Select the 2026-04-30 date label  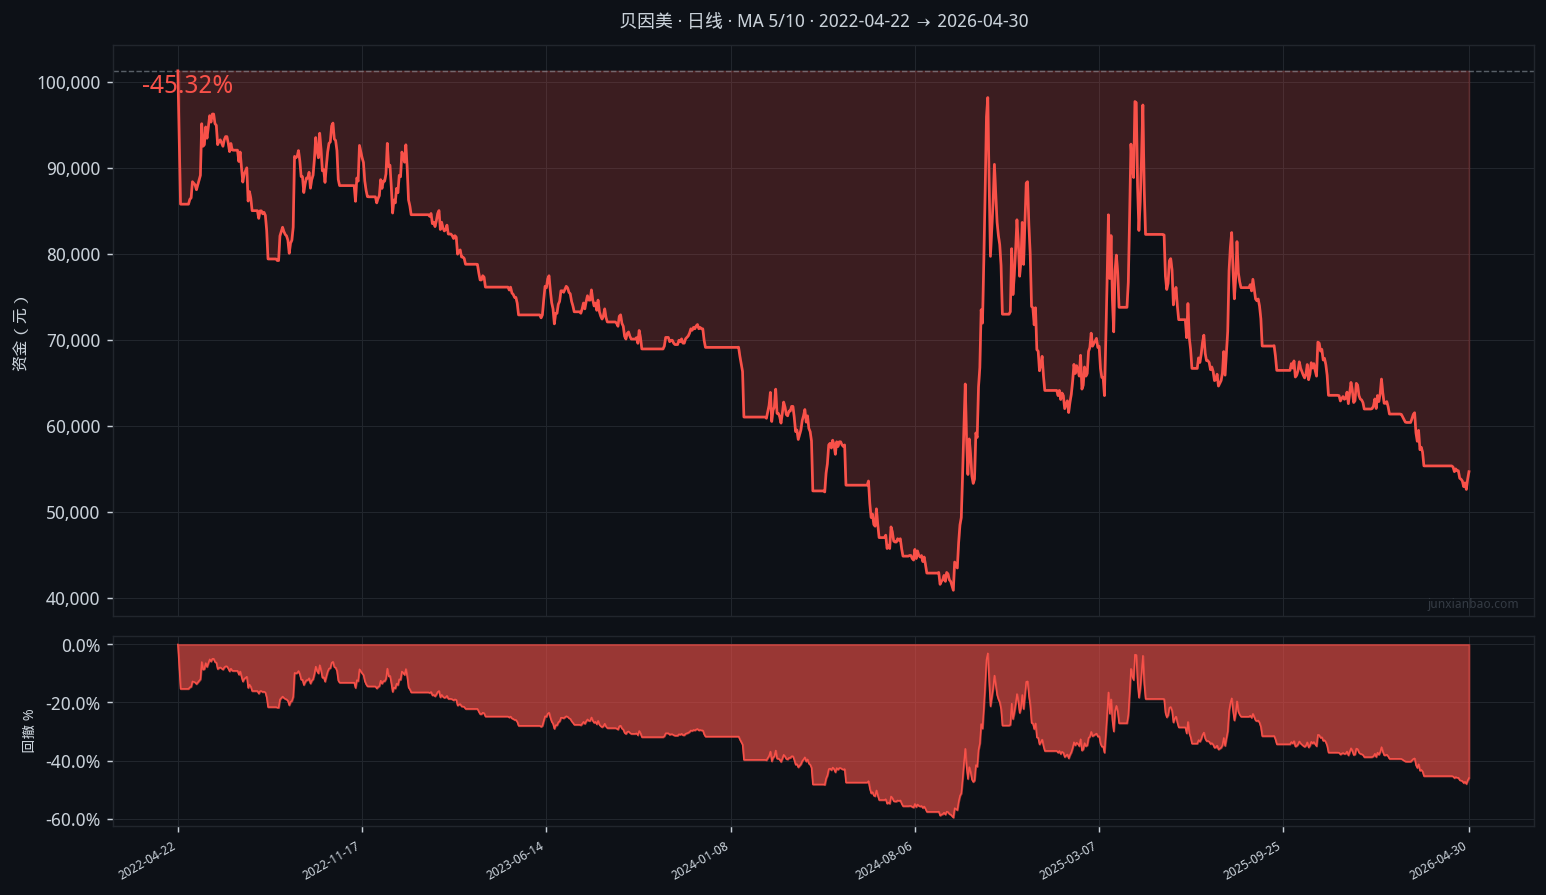pos(1438,861)
